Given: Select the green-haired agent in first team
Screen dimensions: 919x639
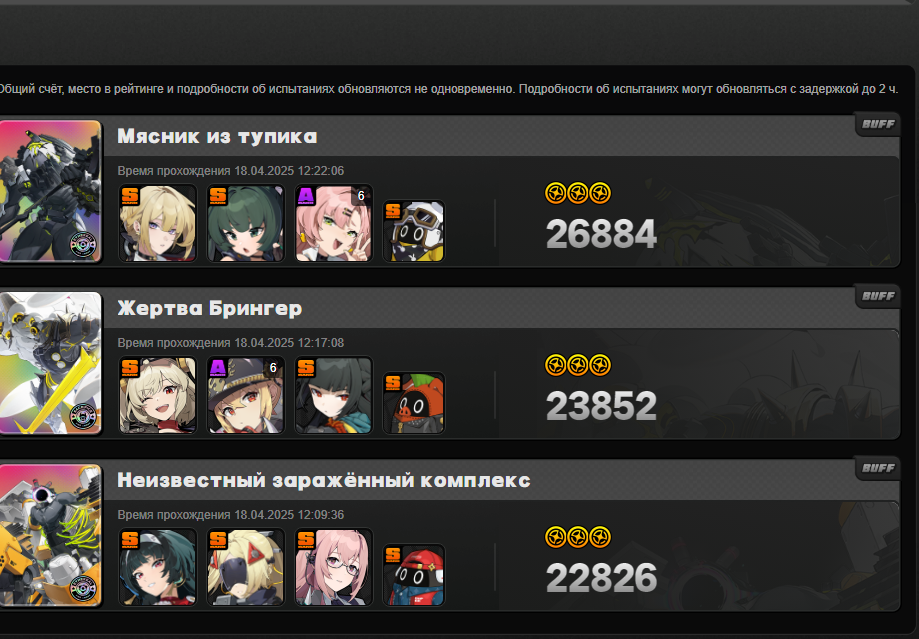Looking at the screenshot, I should [x=246, y=223].
